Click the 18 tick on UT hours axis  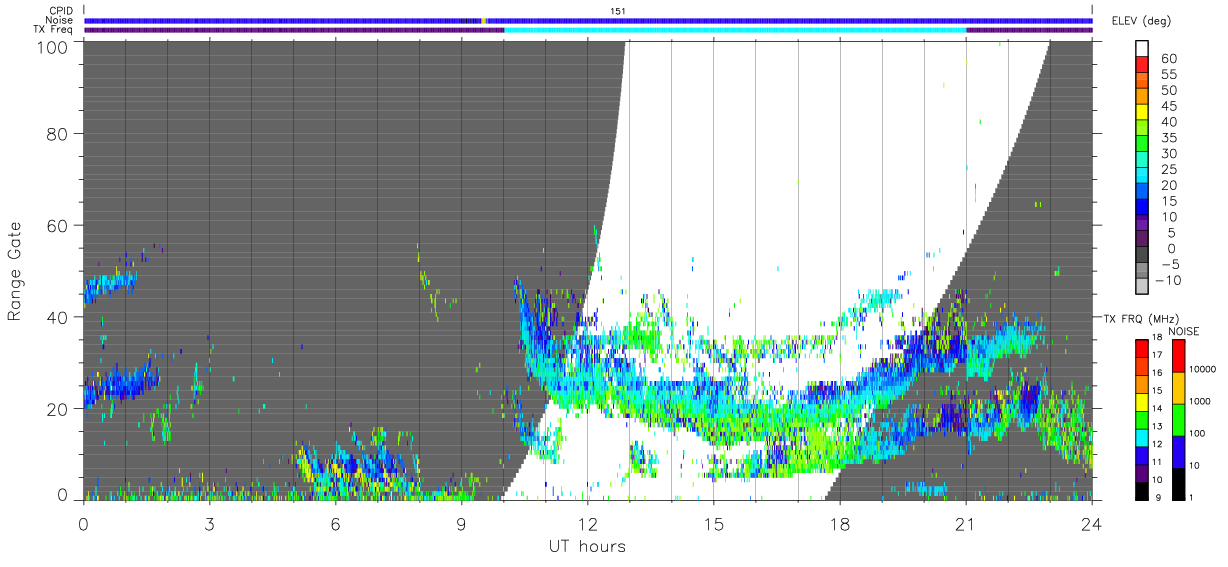pyautogui.click(x=839, y=523)
